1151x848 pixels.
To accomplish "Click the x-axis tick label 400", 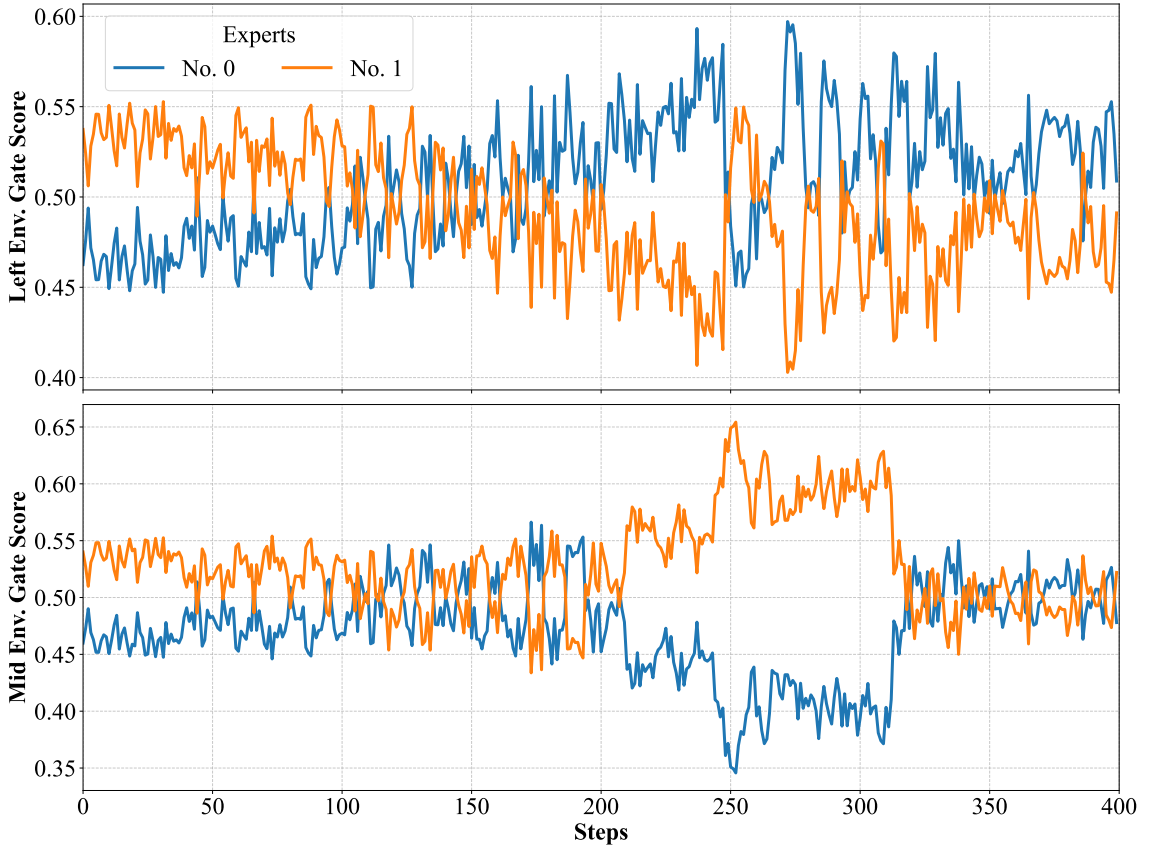I will [x=1118, y=806].
